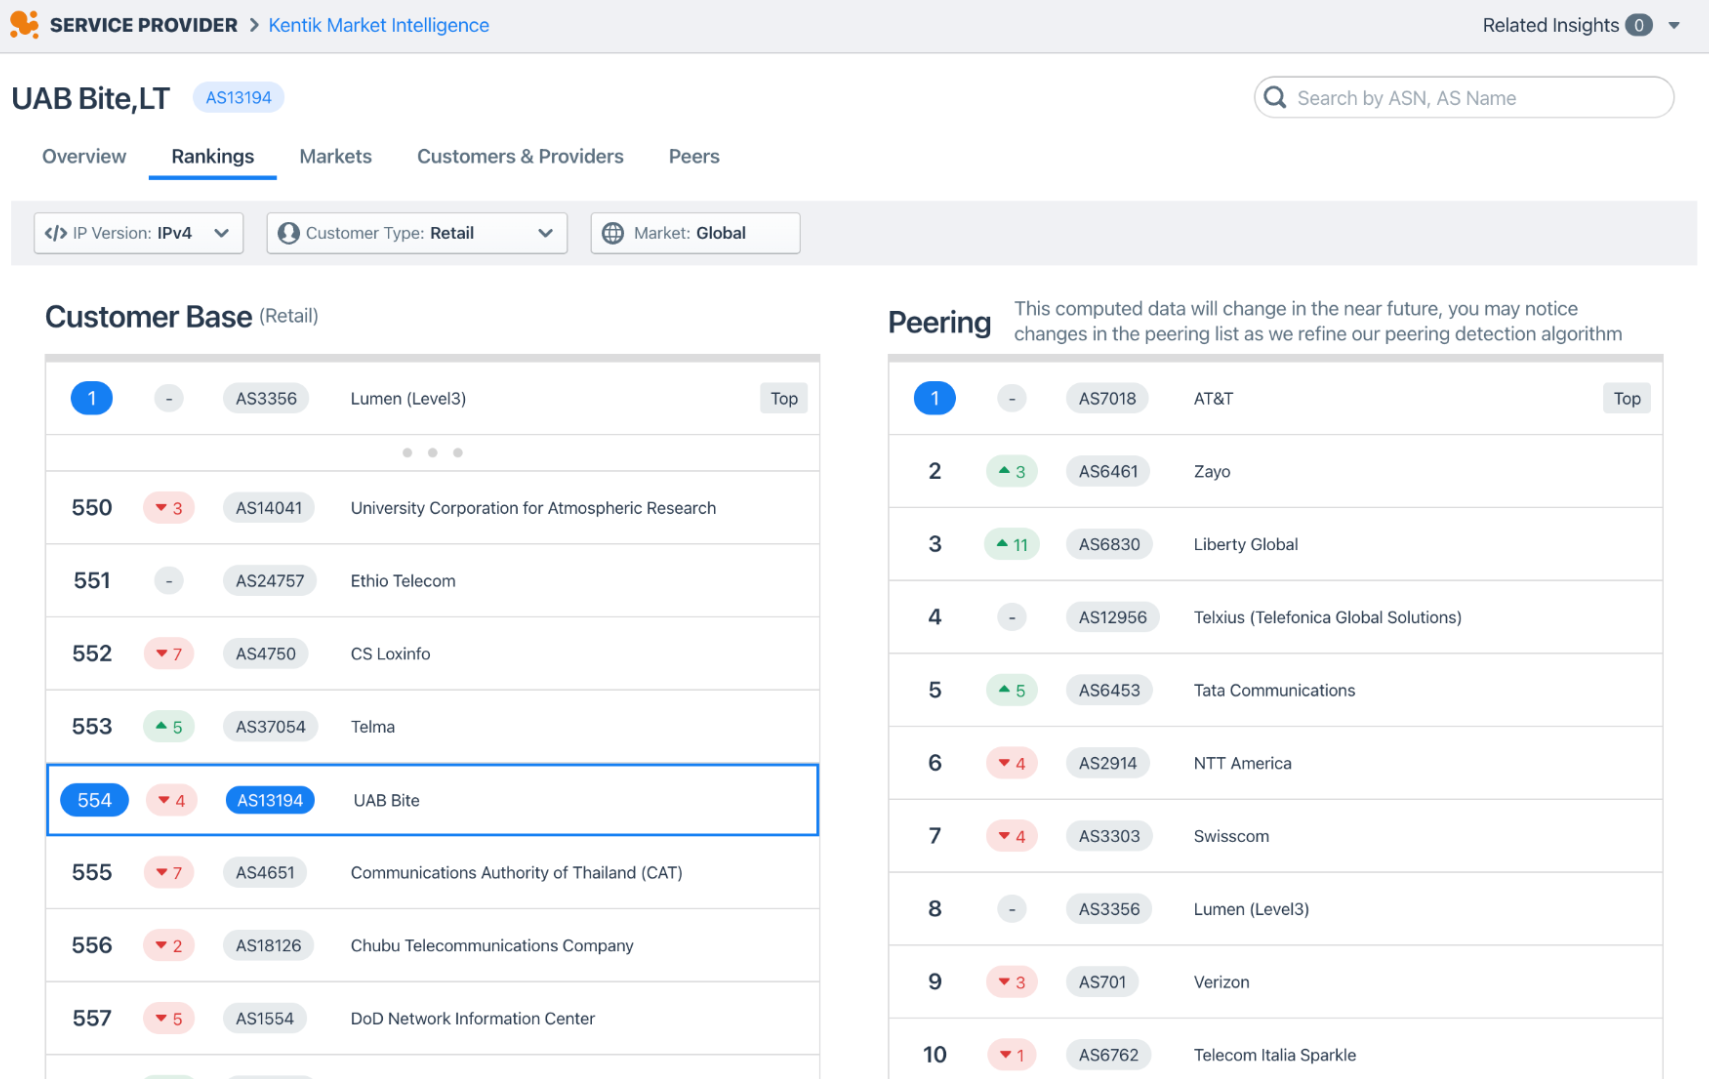1709x1080 pixels.
Task: Click the AS3356 tag in Customer Base
Action: [266, 398]
